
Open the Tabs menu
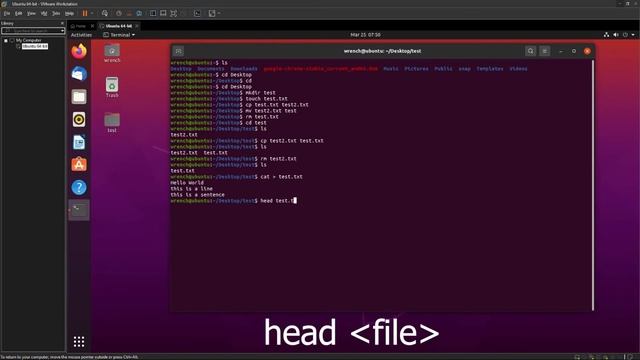[x=56, y=13]
